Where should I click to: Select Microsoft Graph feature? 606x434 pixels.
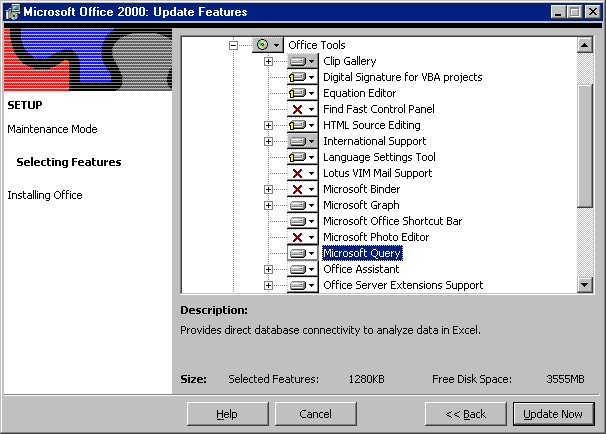click(361, 205)
